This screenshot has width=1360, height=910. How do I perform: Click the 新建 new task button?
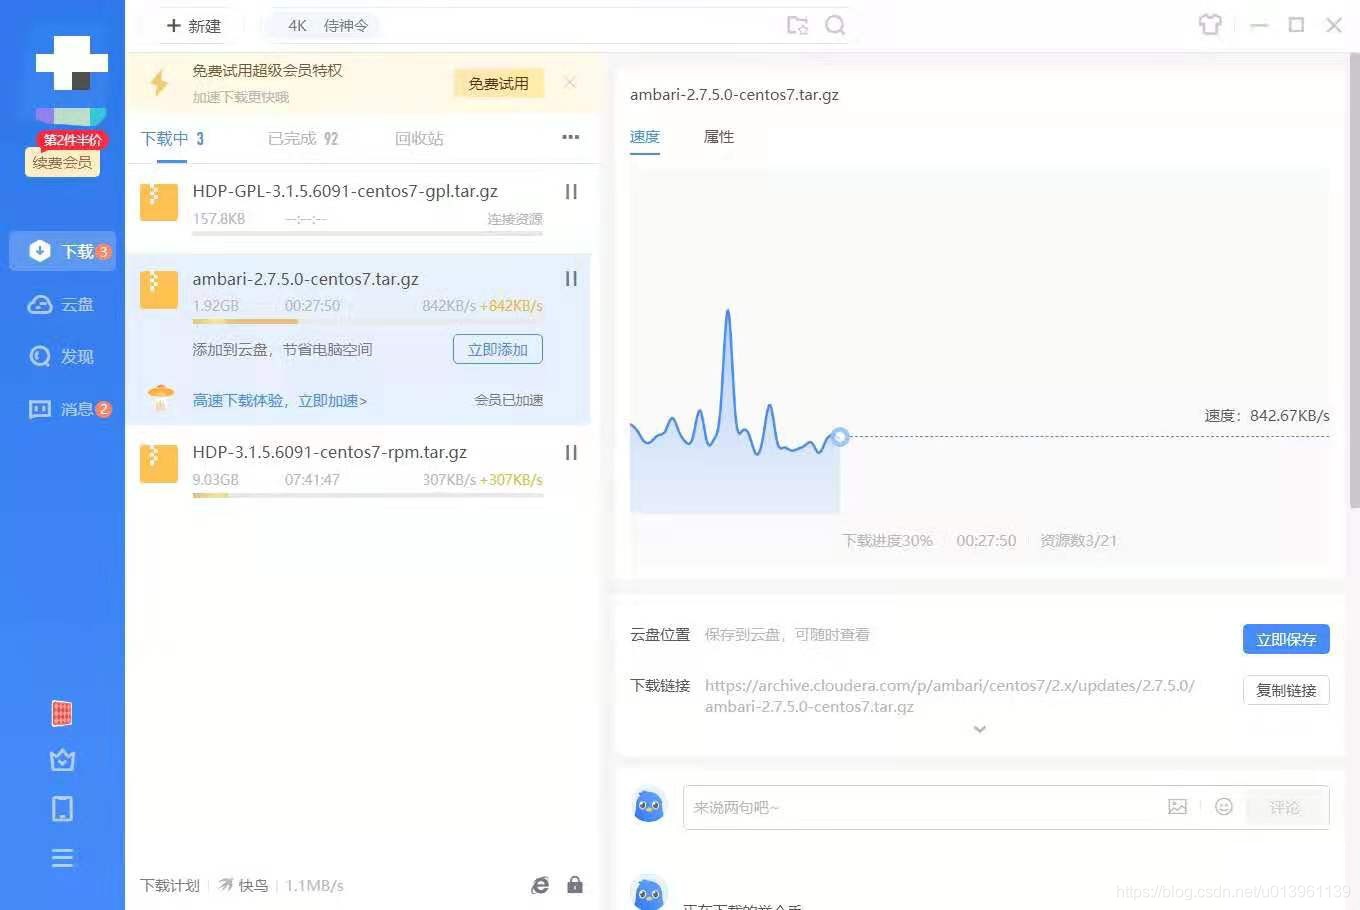click(194, 26)
